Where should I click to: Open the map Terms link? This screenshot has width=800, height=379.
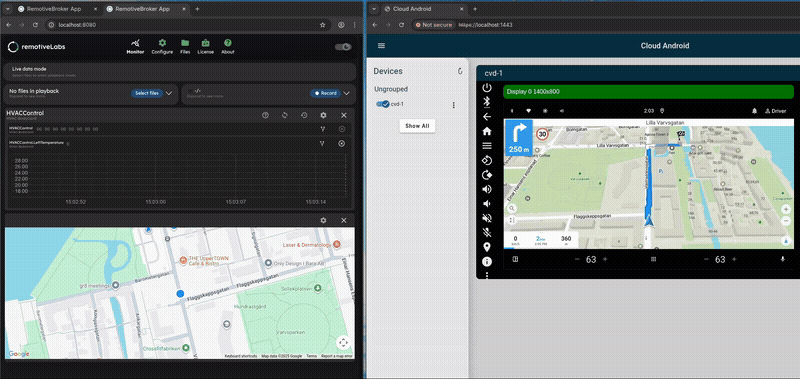(311, 356)
